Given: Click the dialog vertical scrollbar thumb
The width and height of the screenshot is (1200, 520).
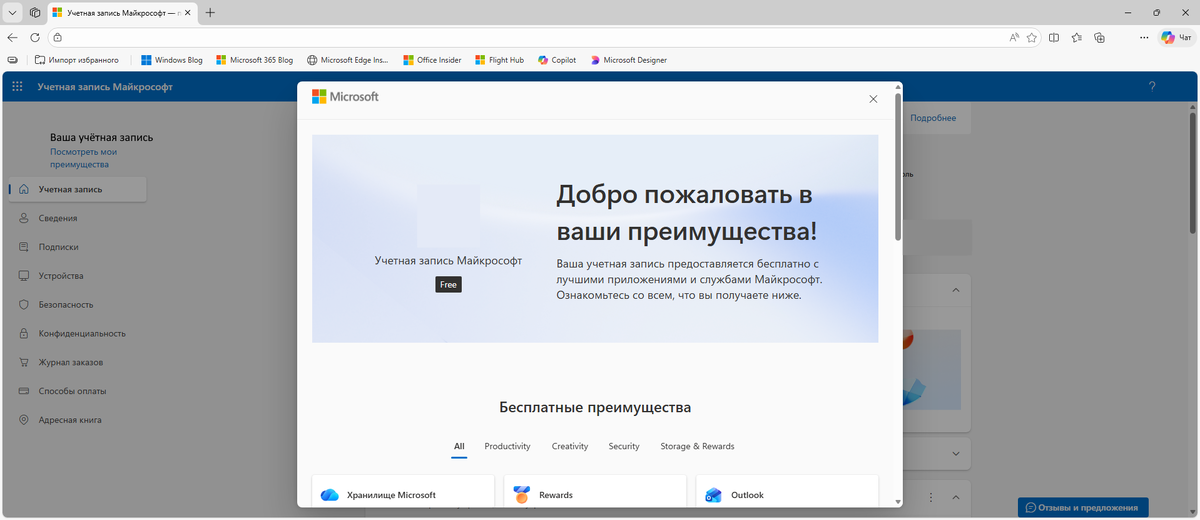Looking at the screenshot, I should (898, 167).
